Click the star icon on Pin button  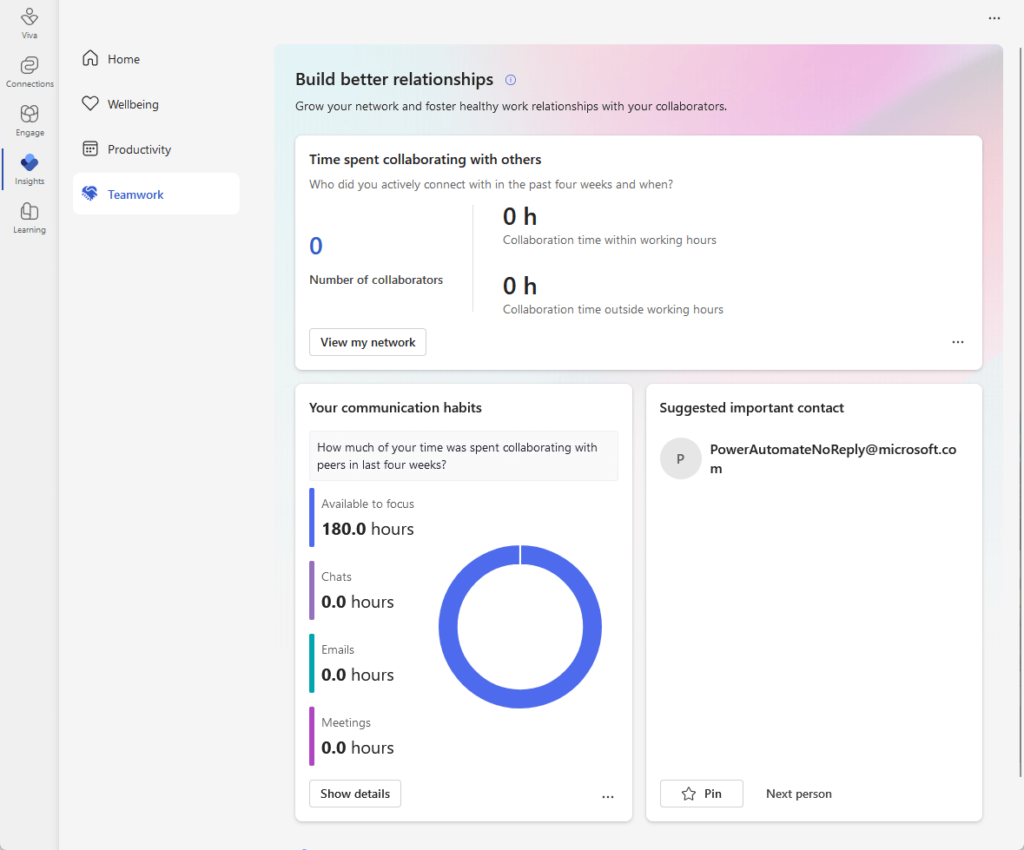(688, 794)
